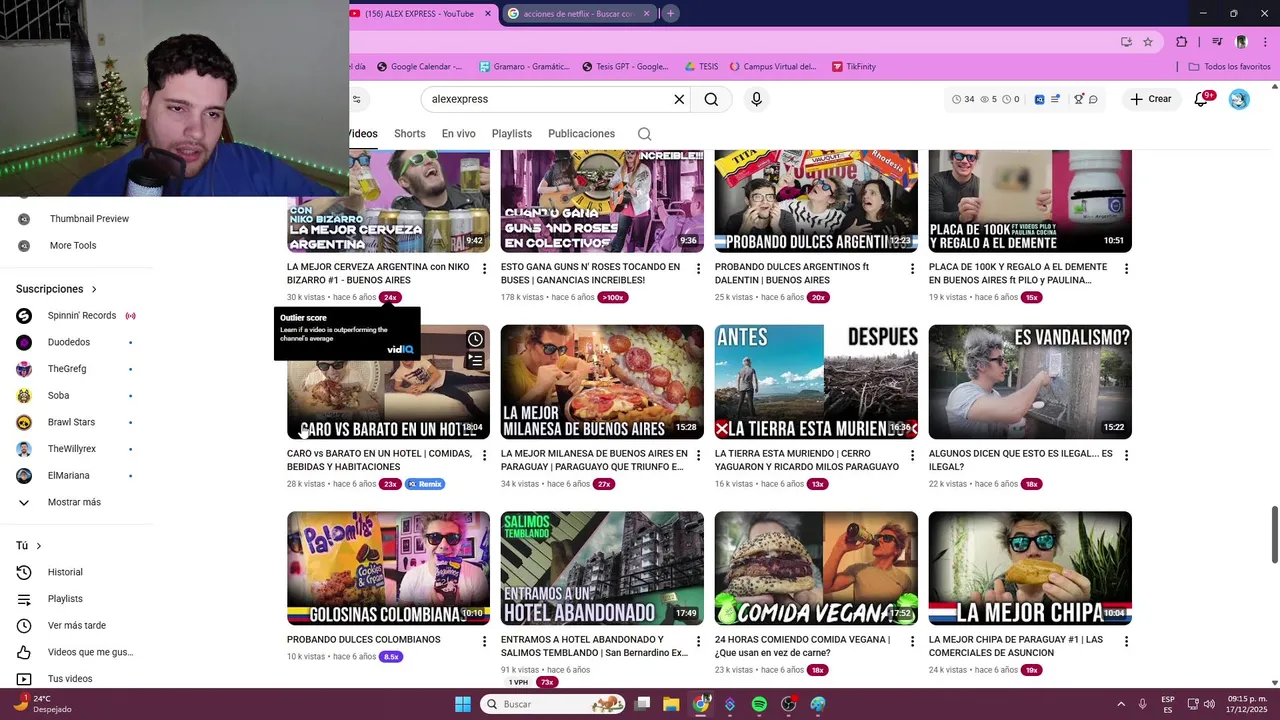Click Windows Start button
Screen dimensions: 1280x720
click(462, 704)
